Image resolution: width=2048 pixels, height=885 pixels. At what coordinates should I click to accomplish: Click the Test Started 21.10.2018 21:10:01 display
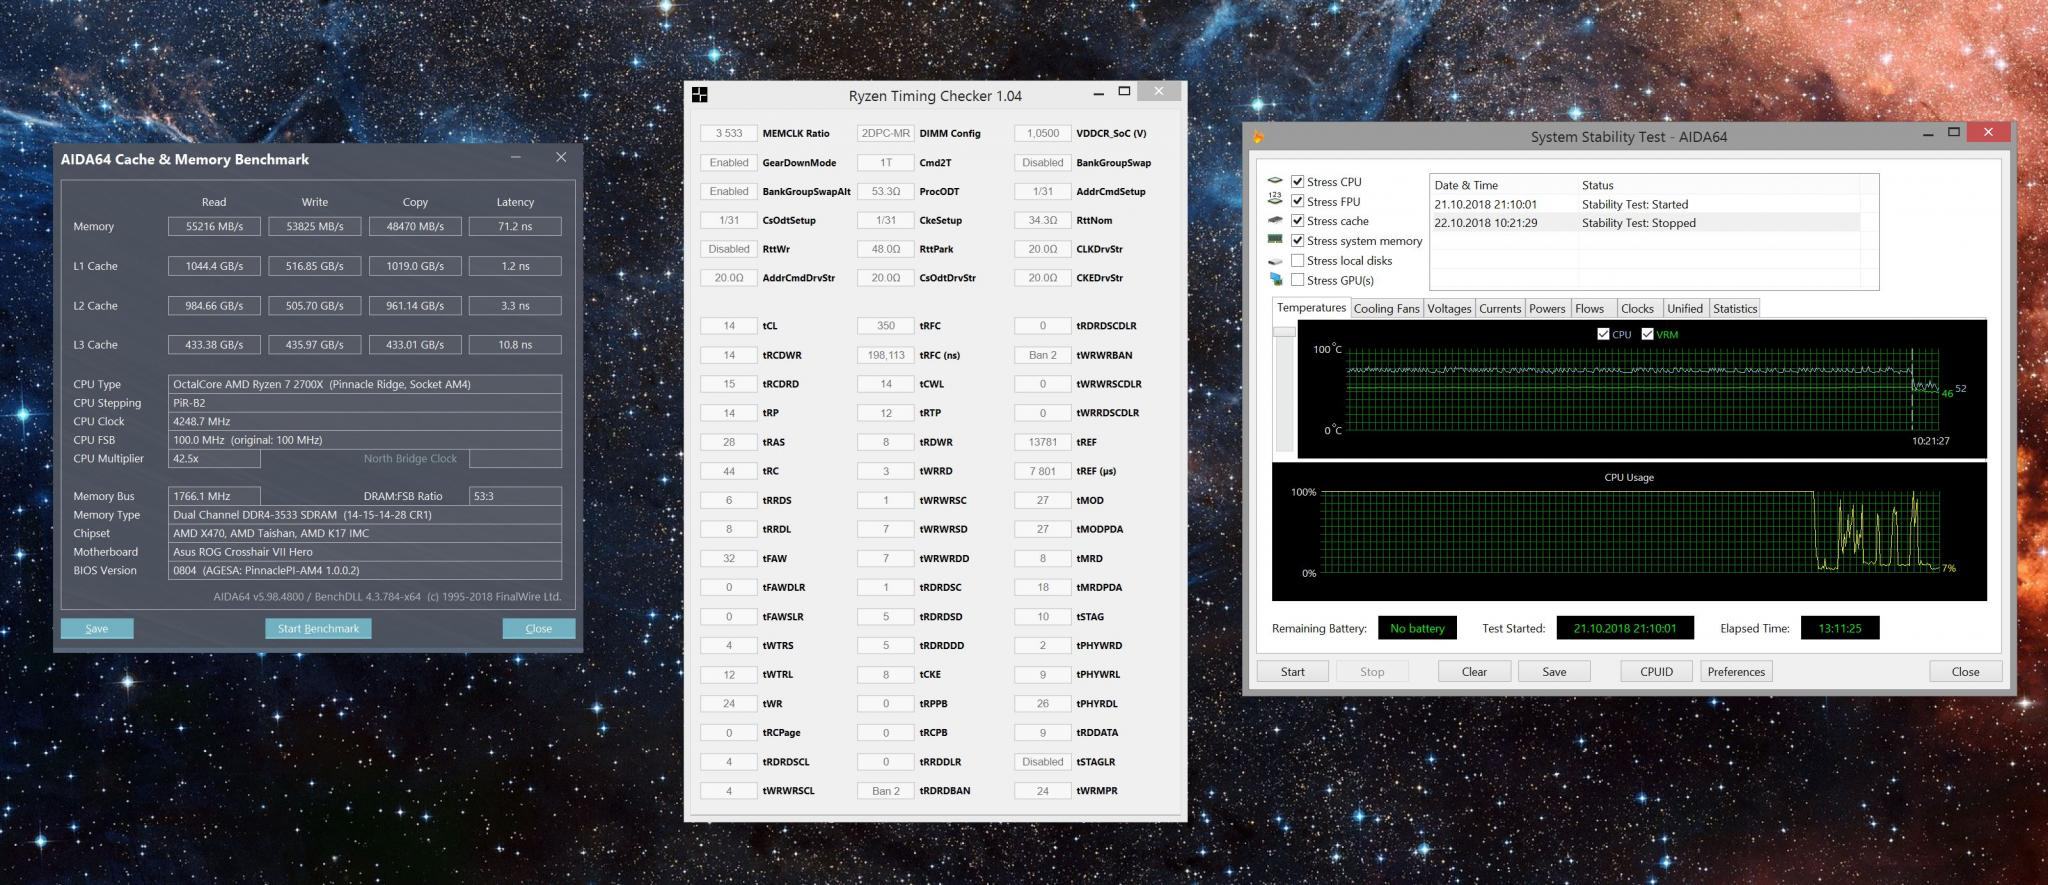(x=1624, y=628)
